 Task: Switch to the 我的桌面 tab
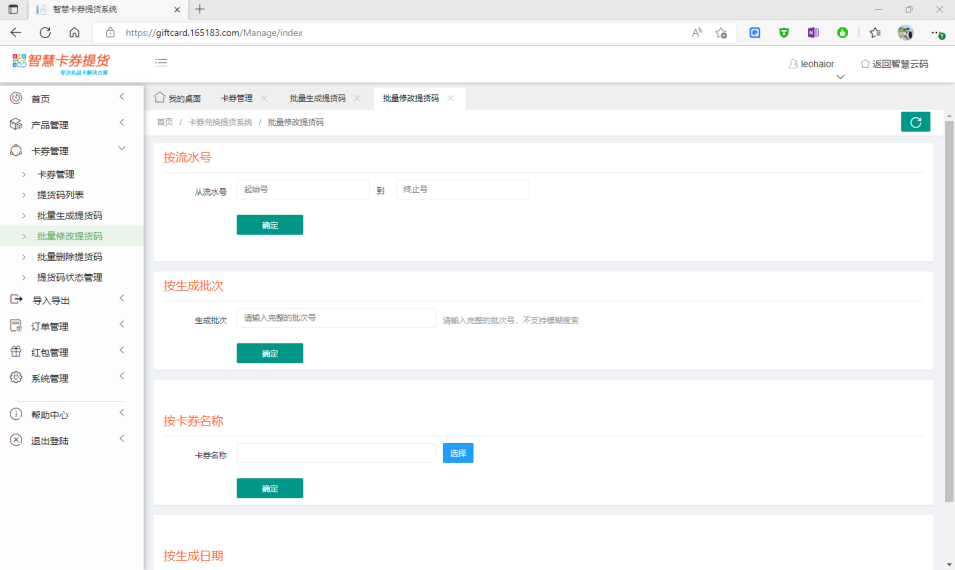(178, 99)
